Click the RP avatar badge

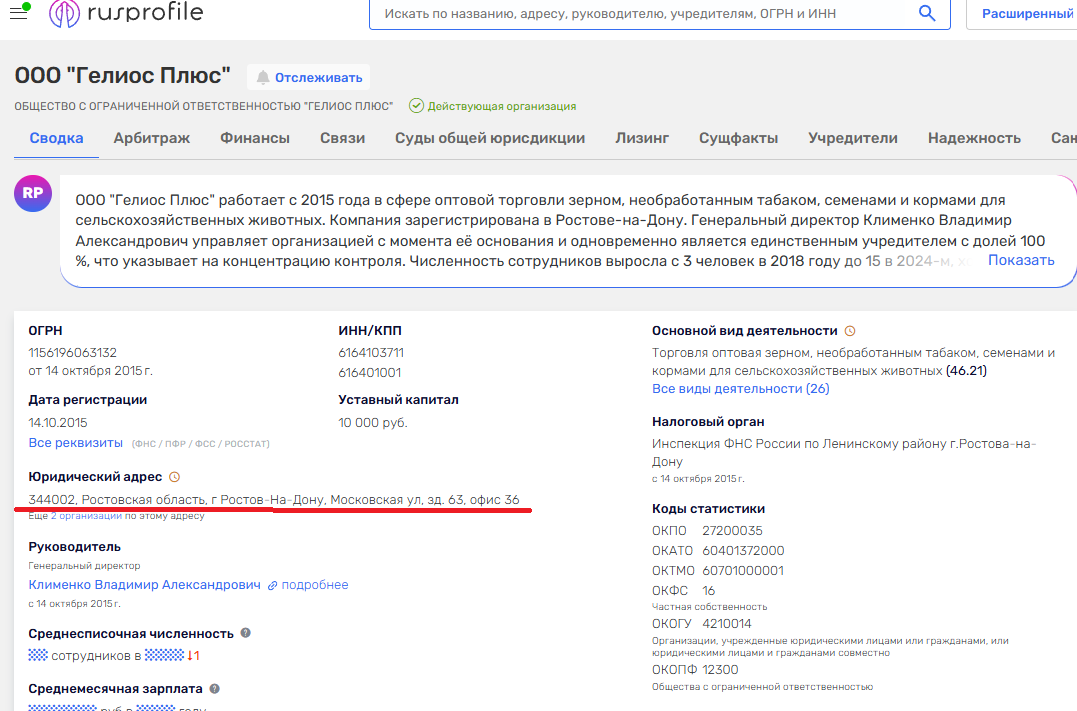[x=33, y=193]
